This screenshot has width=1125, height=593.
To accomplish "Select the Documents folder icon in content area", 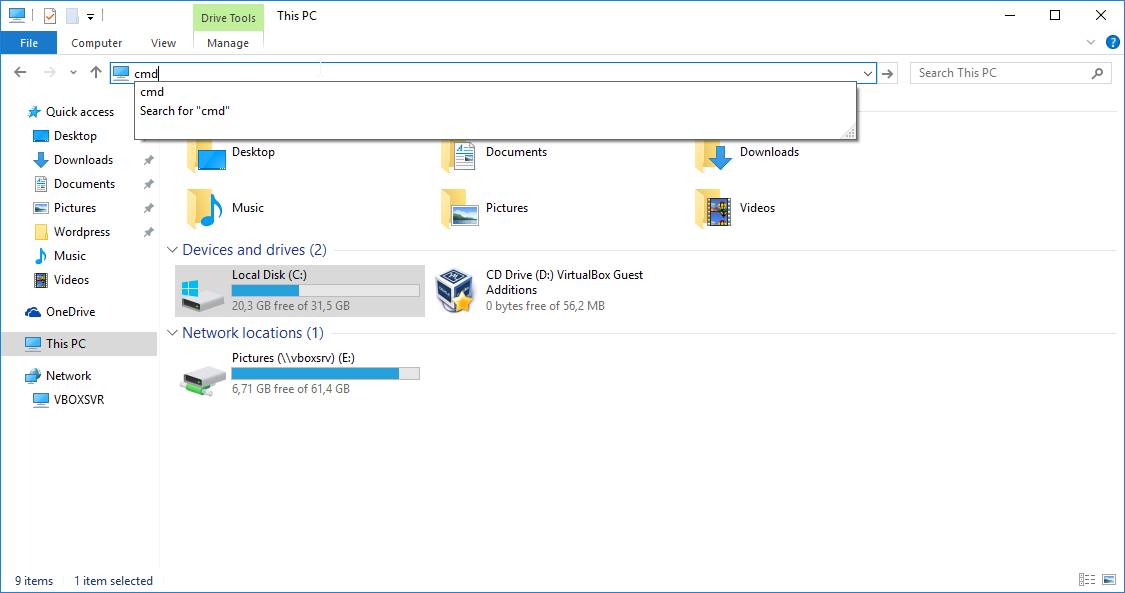I will tap(459, 155).
